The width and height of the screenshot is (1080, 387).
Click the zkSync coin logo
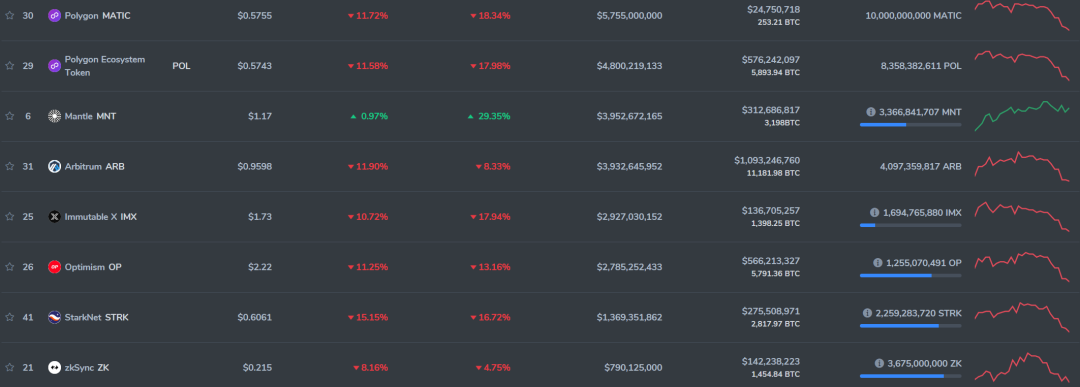coord(54,367)
